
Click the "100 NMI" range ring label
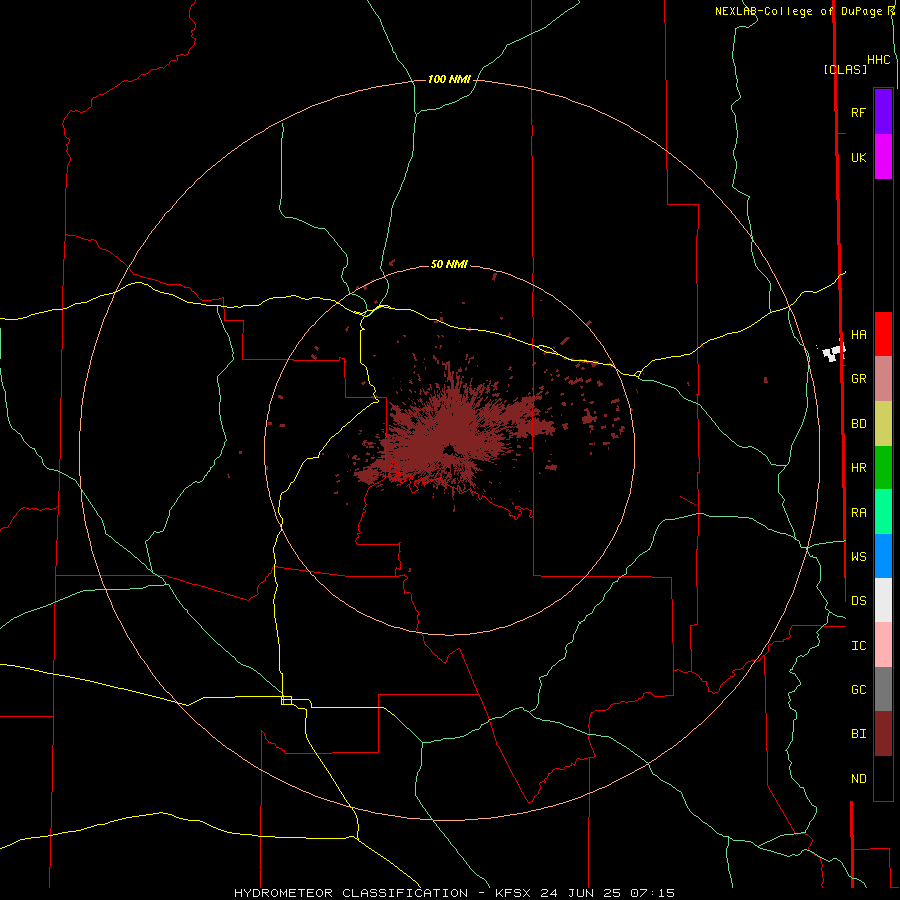449,79
